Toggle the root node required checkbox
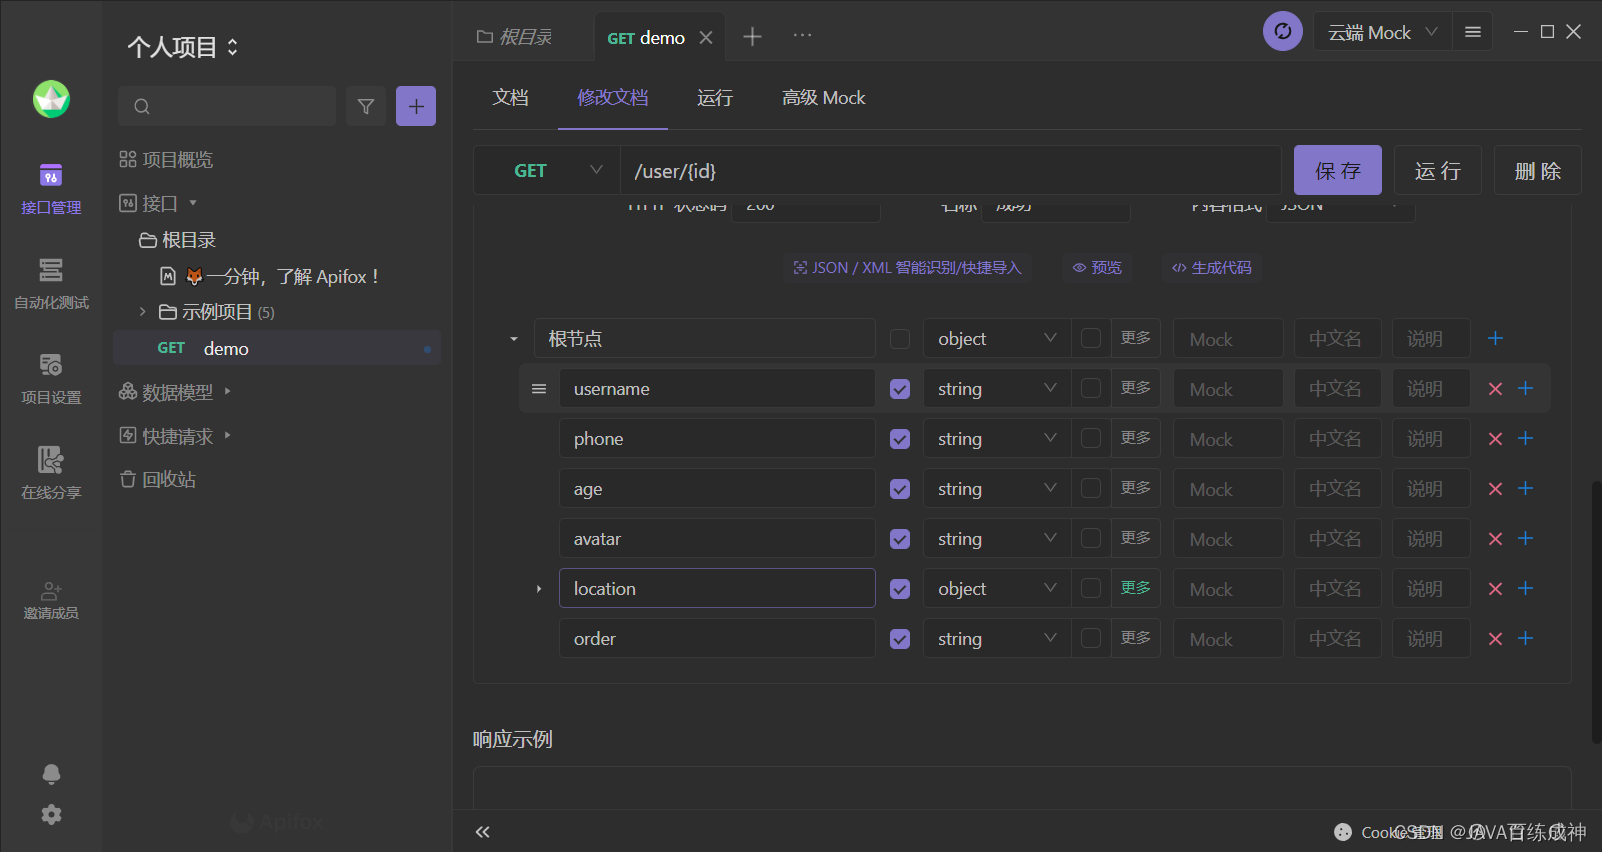1602x852 pixels. [x=900, y=339]
